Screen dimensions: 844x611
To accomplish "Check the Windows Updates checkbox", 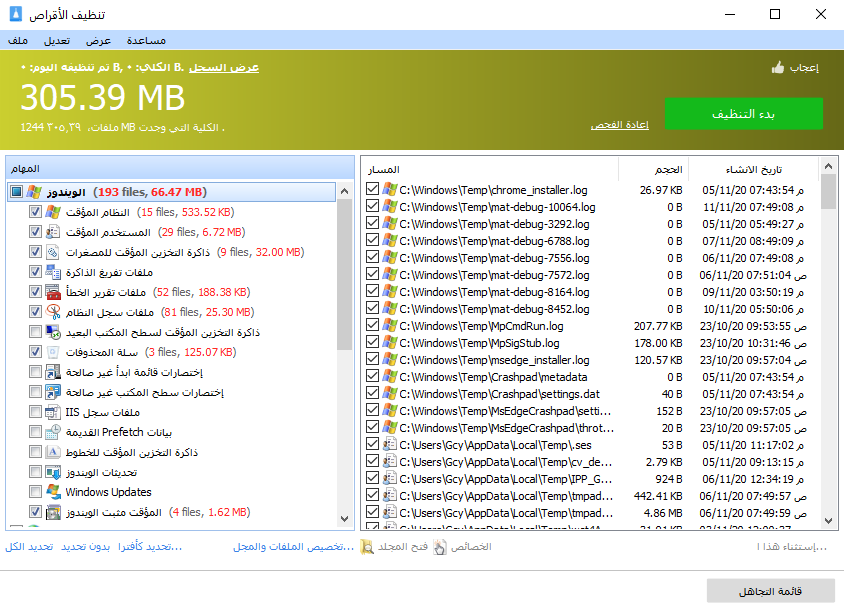I will click(x=35, y=492).
